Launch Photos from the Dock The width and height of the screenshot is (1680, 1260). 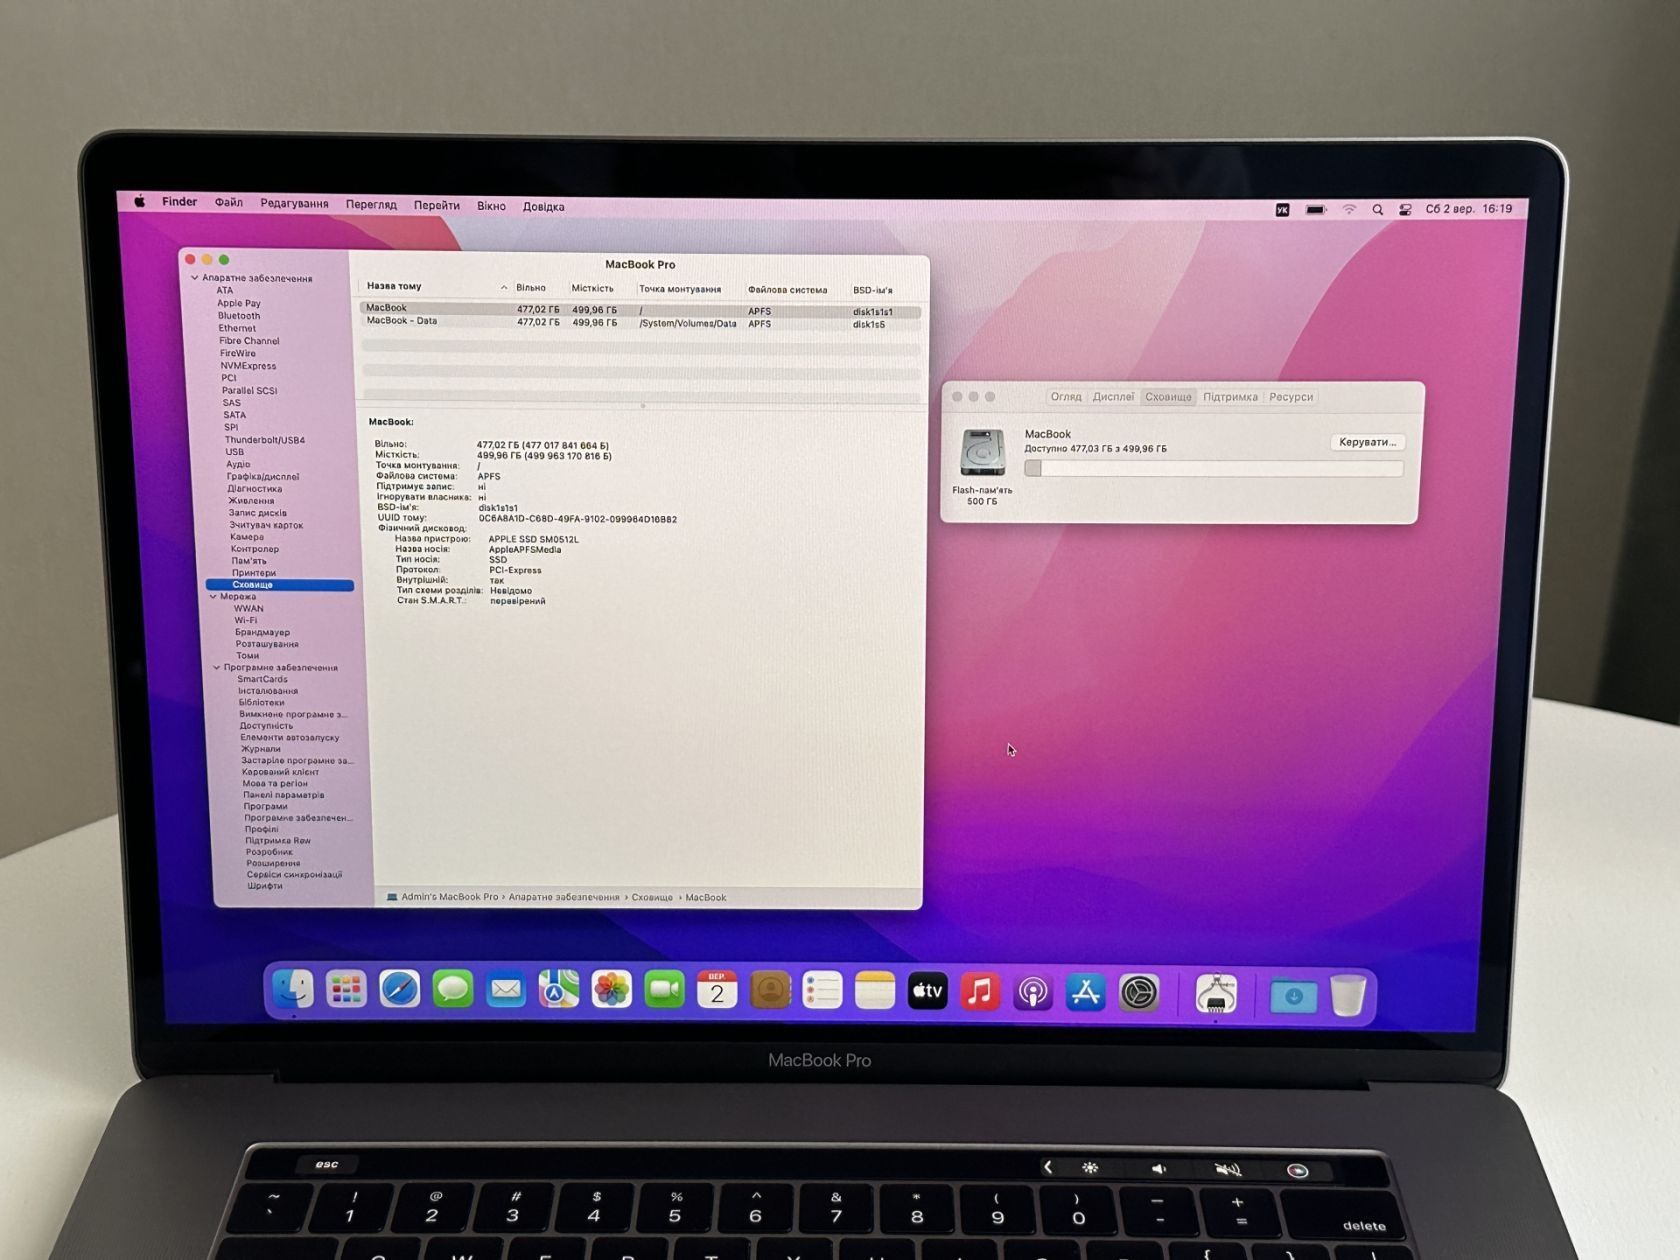[x=611, y=990]
